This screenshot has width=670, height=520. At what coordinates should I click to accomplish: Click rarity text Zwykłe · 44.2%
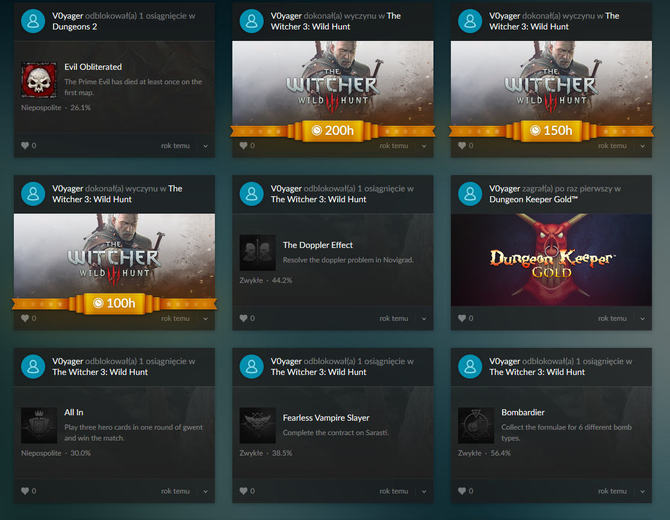266,280
